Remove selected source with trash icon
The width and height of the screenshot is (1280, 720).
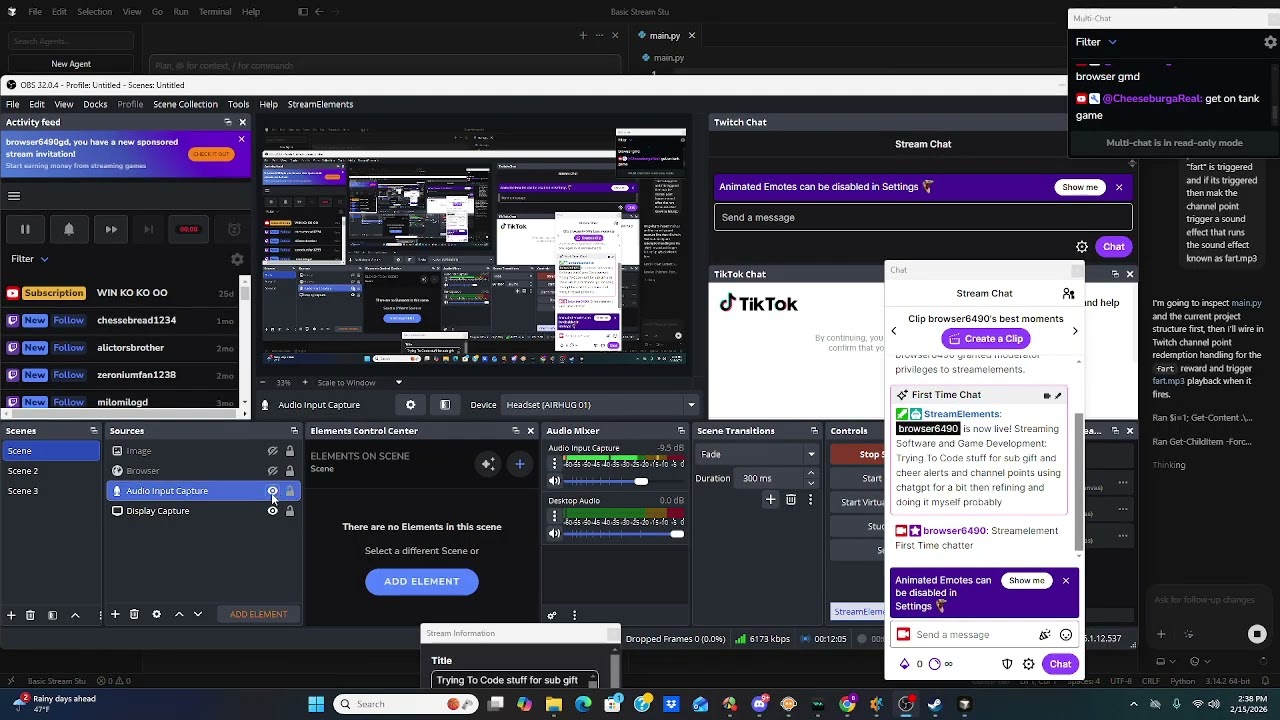click(x=134, y=614)
